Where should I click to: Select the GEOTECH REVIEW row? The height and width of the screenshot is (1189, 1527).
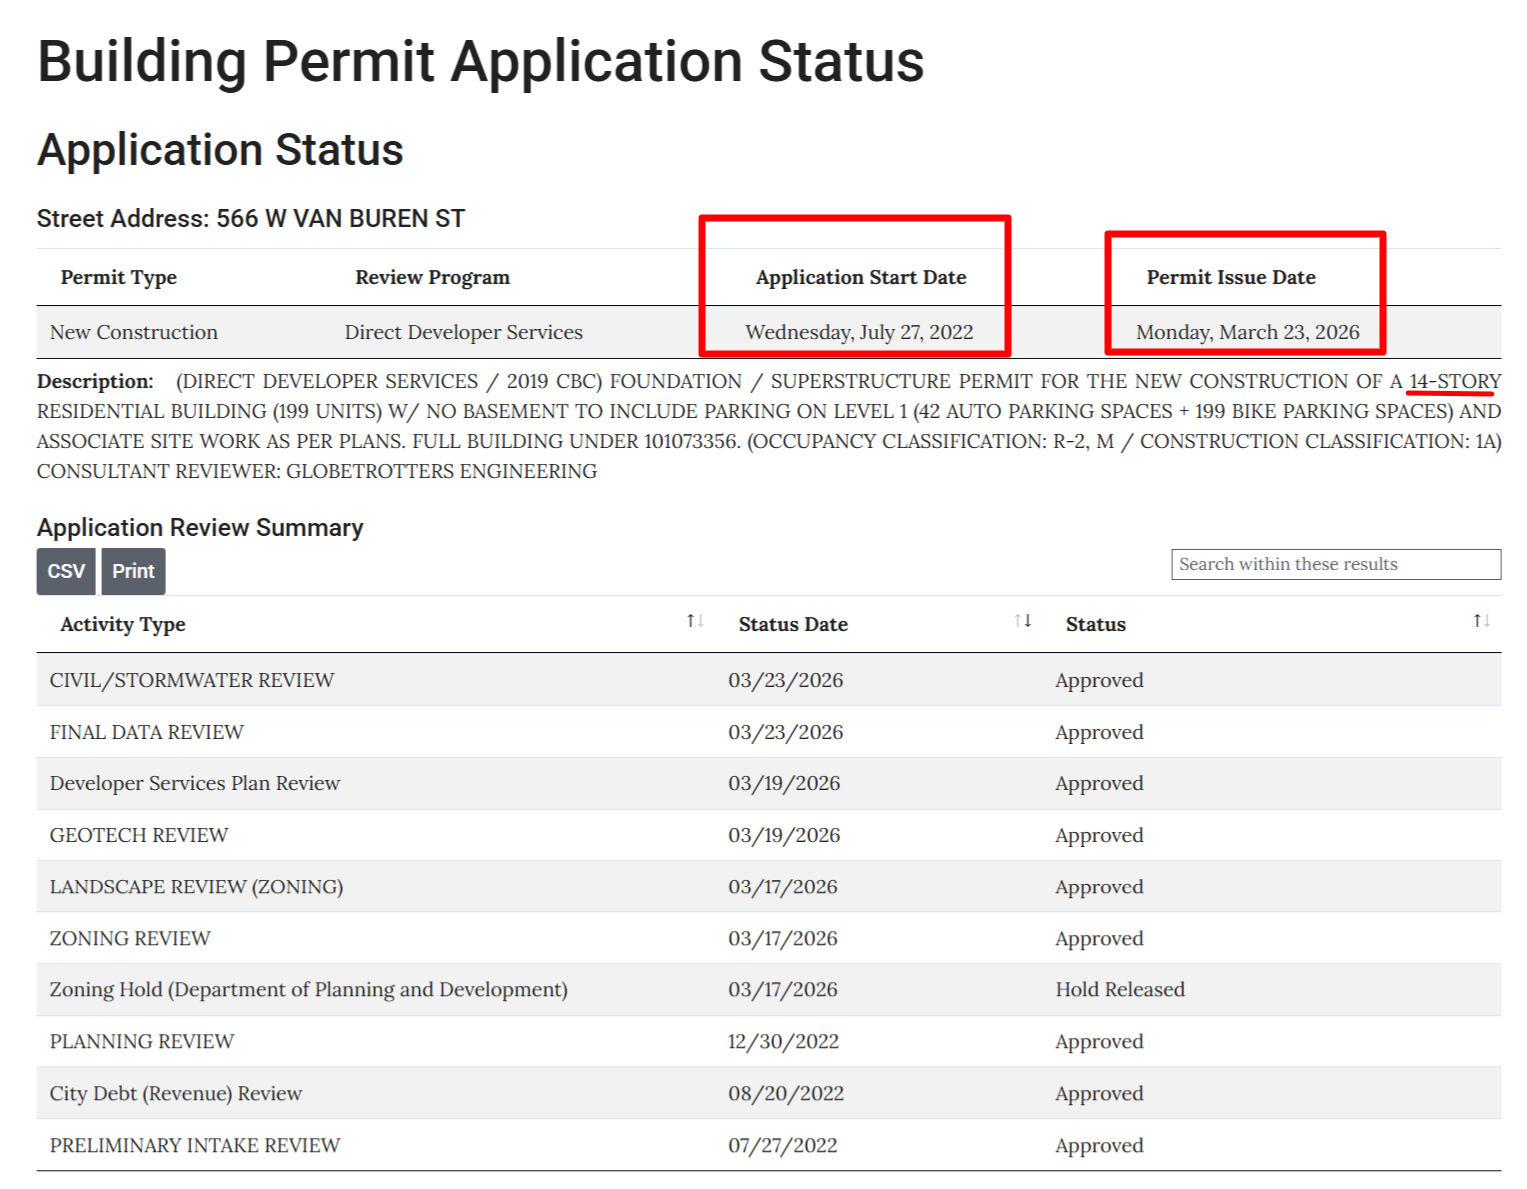click(138, 835)
